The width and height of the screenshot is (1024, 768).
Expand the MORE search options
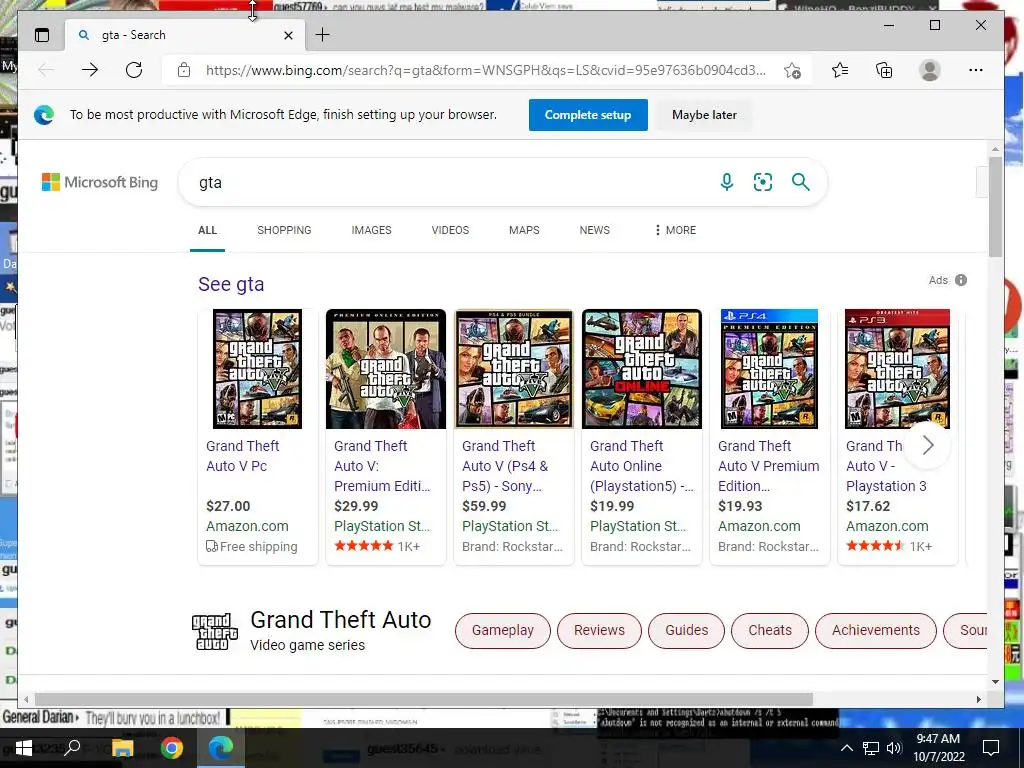pos(675,231)
